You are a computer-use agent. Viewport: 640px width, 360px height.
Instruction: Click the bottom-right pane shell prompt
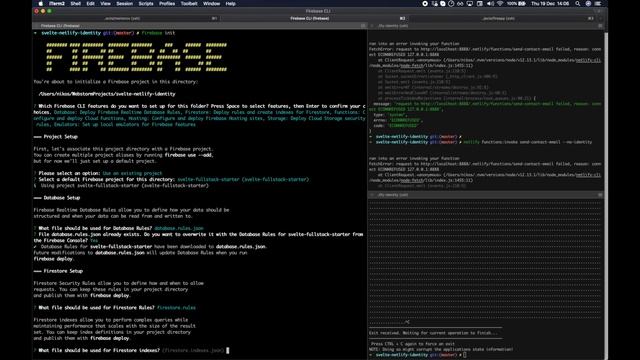click(418, 355)
